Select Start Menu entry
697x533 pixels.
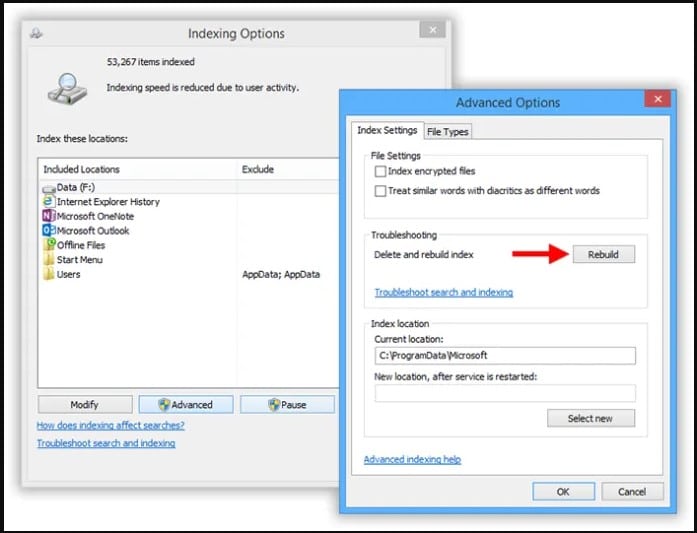tap(80, 260)
